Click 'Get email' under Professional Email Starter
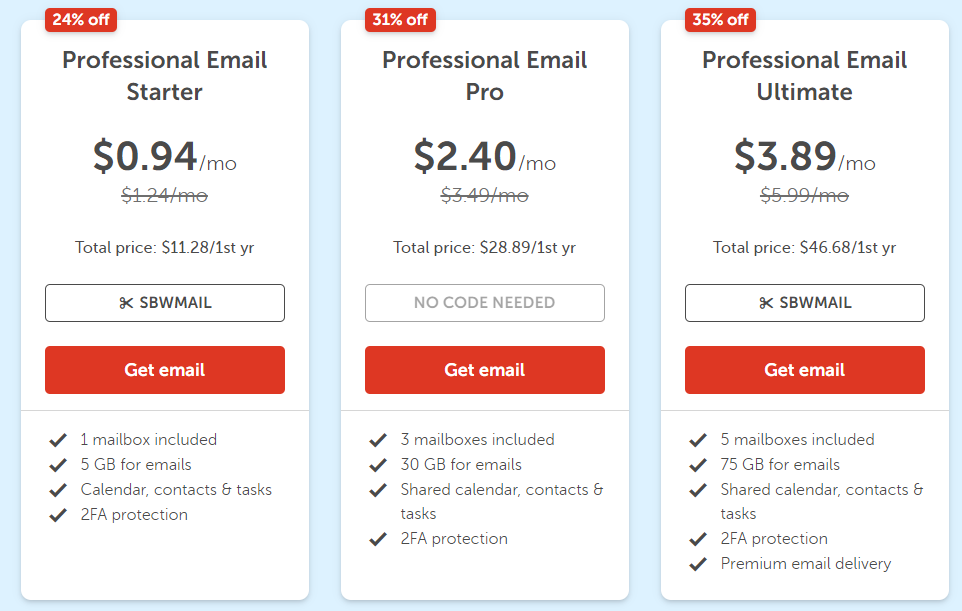This screenshot has height=611, width=962. [164, 369]
